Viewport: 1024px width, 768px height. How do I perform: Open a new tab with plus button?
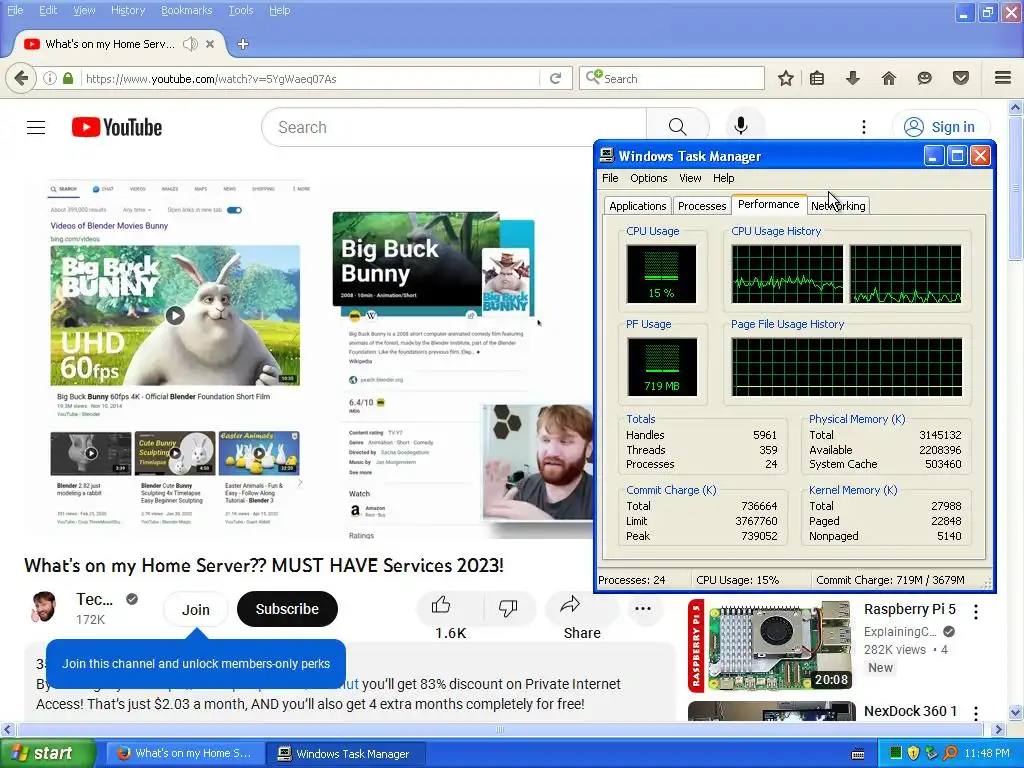click(x=243, y=44)
